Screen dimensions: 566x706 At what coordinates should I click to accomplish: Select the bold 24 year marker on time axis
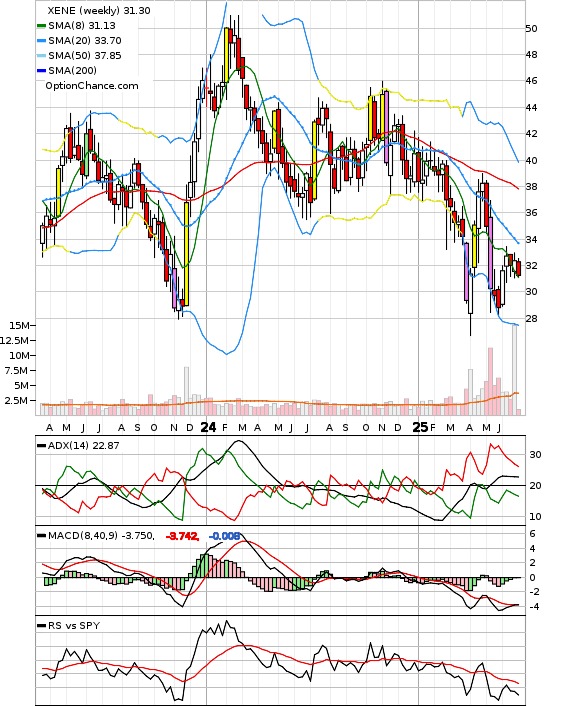[x=208, y=427]
